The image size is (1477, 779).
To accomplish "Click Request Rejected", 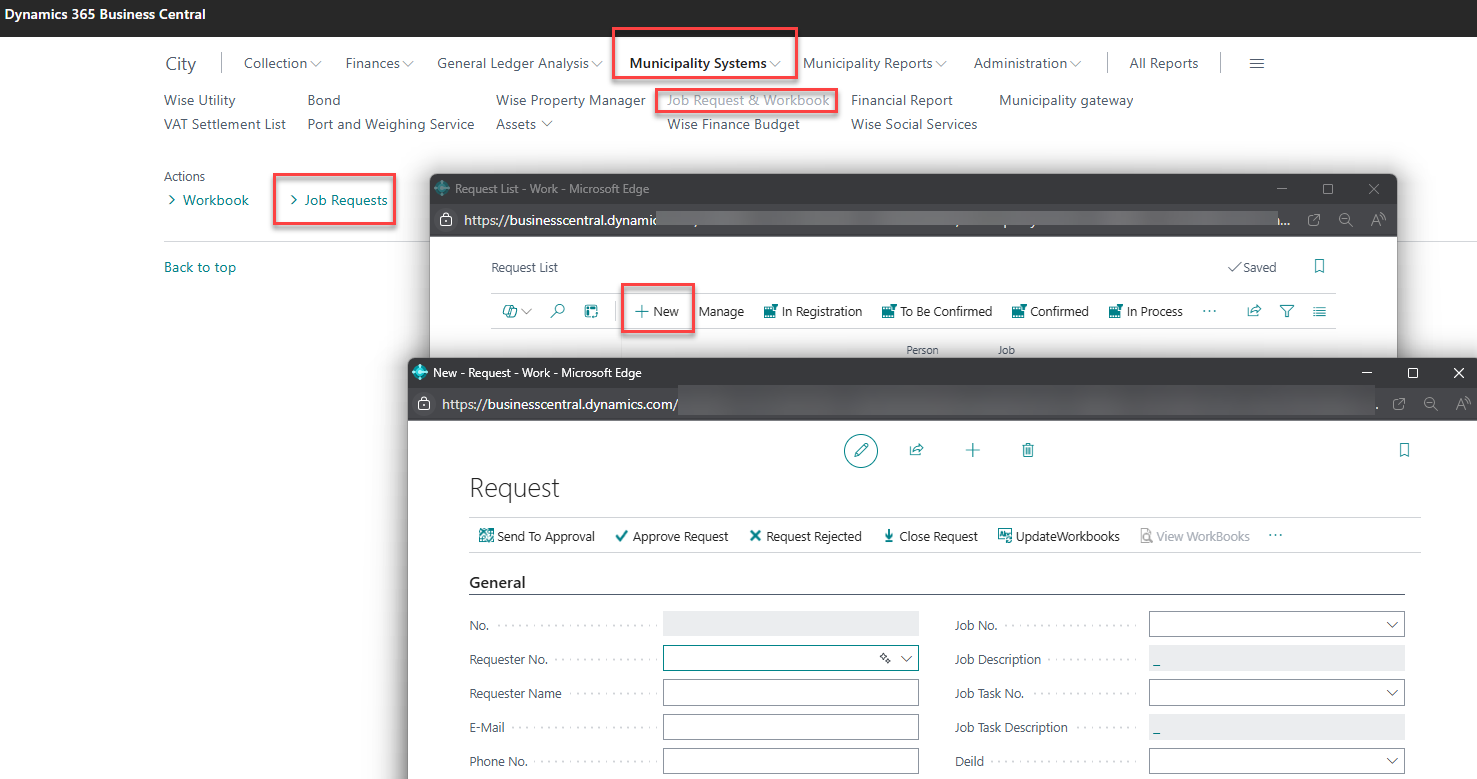I will tap(805, 536).
